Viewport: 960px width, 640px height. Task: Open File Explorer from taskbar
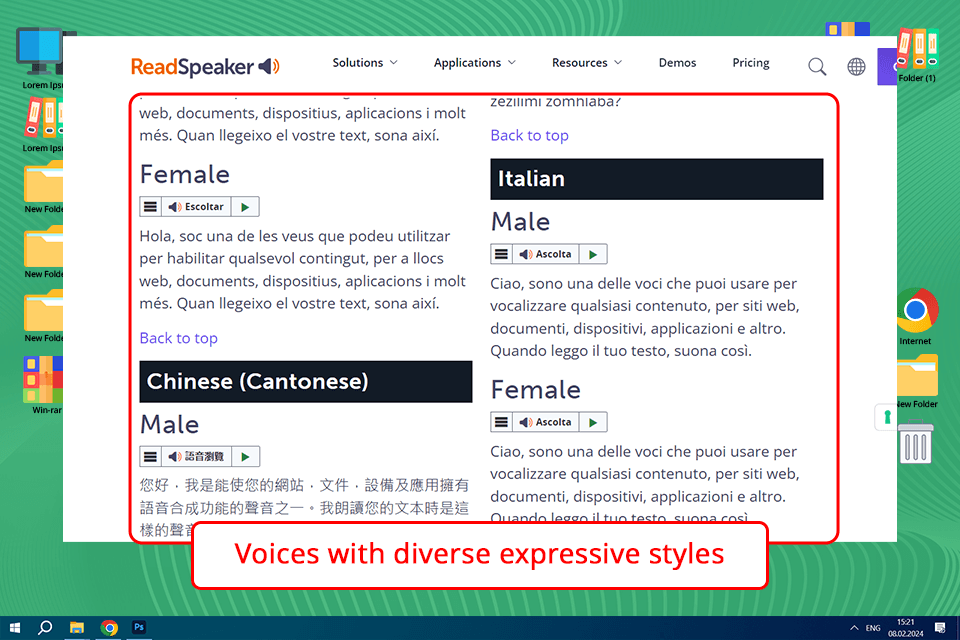(77, 628)
